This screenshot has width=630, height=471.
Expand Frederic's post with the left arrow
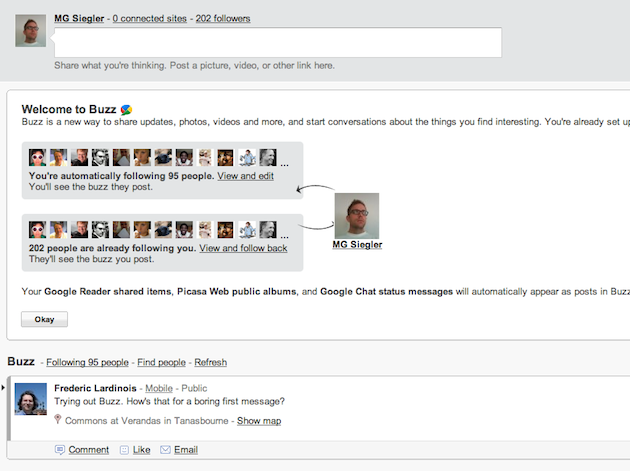pyautogui.click(x=4, y=386)
